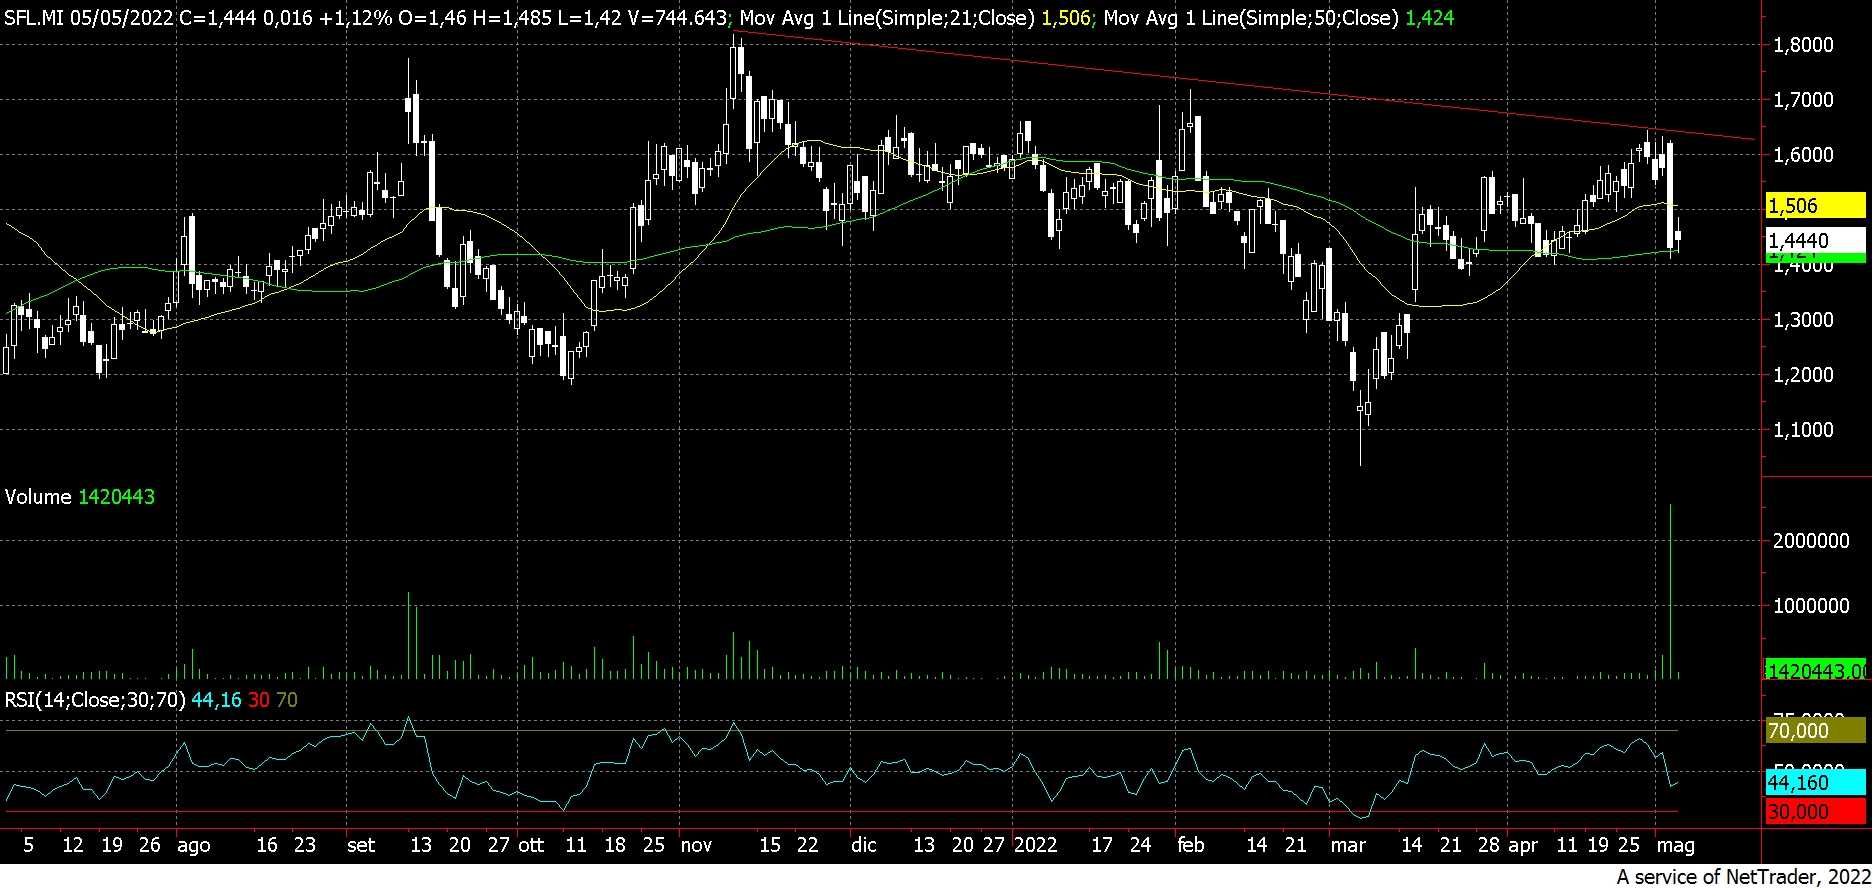This screenshot has width=1872, height=888.
Task: Click the 'dic' month label
Action: click(864, 845)
